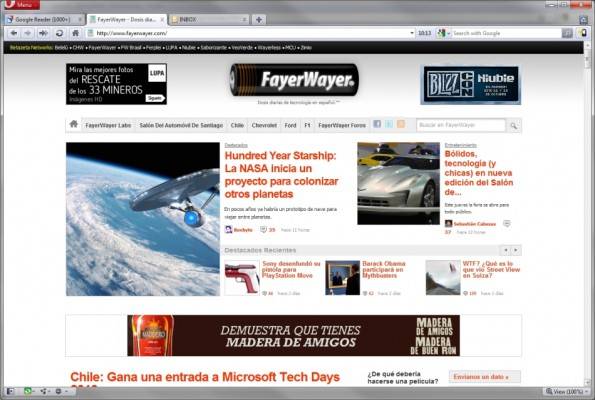Open the Opera Turbo status bar icon
The width and height of the screenshot is (595, 400).
[59, 391]
